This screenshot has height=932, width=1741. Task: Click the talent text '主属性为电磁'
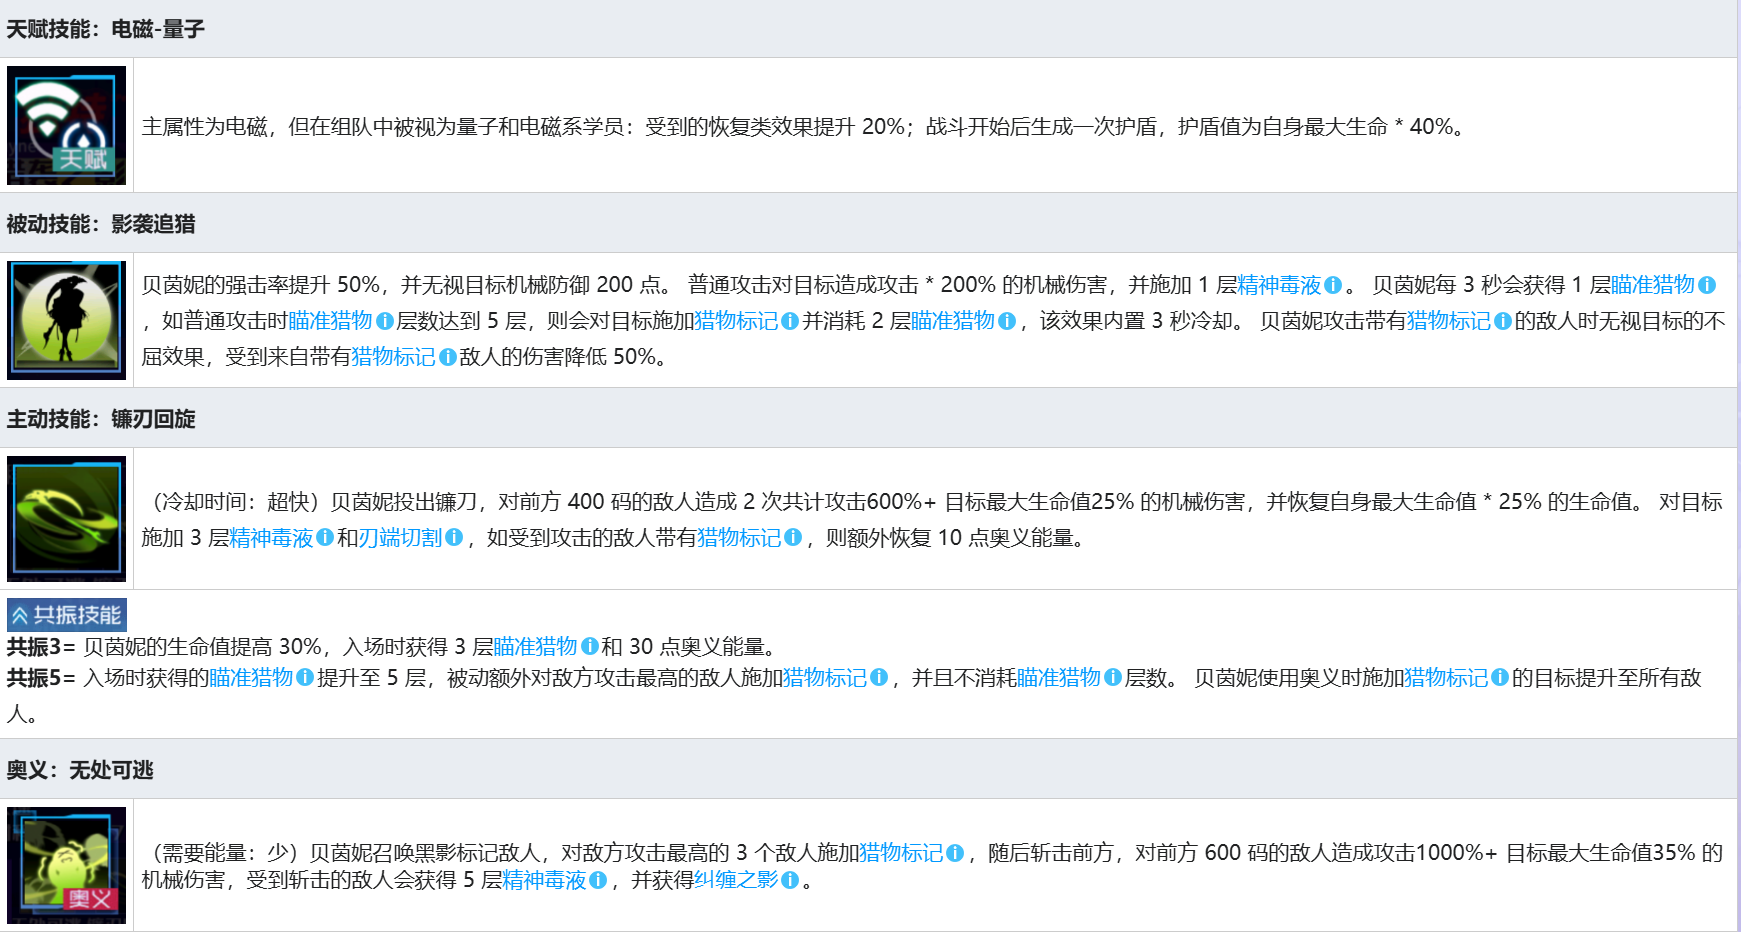tap(204, 127)
